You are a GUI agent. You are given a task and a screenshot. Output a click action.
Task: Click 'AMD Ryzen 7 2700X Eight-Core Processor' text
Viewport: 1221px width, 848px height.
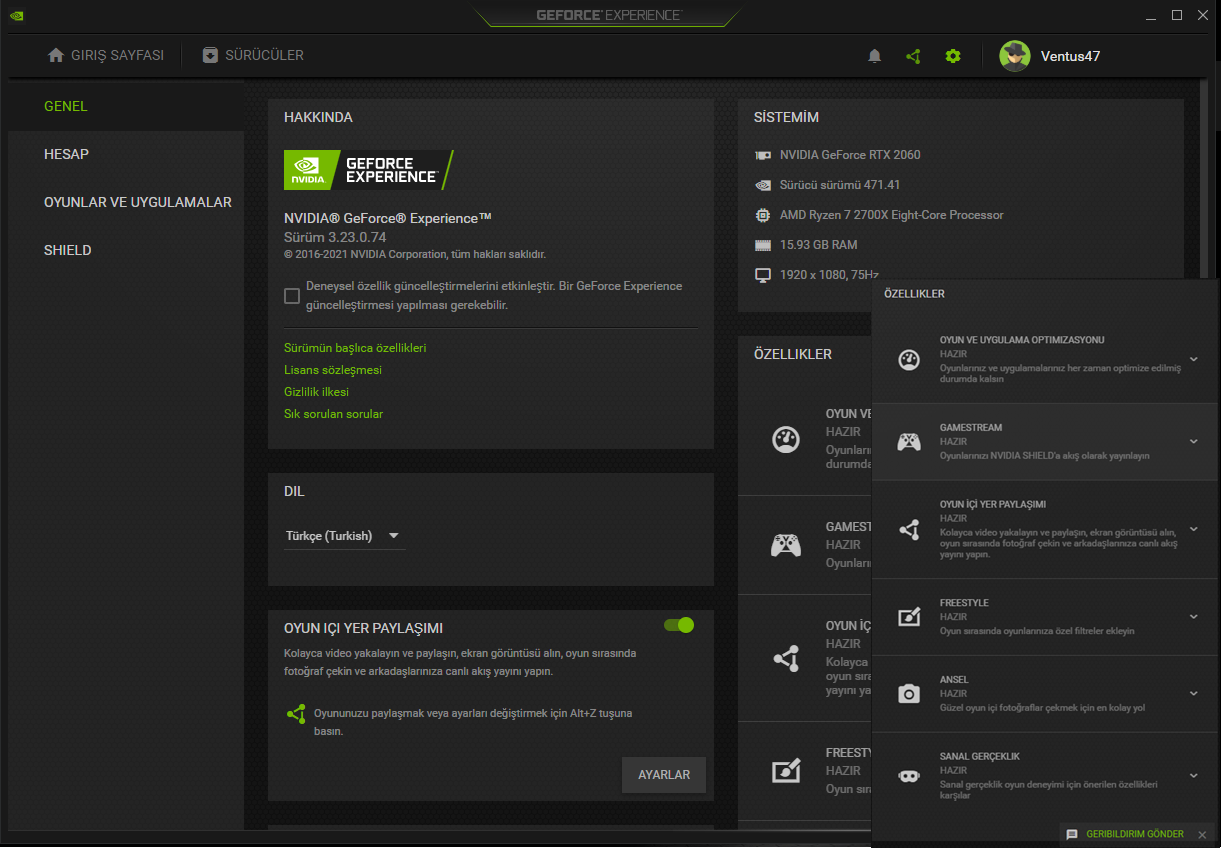point(891,215)
